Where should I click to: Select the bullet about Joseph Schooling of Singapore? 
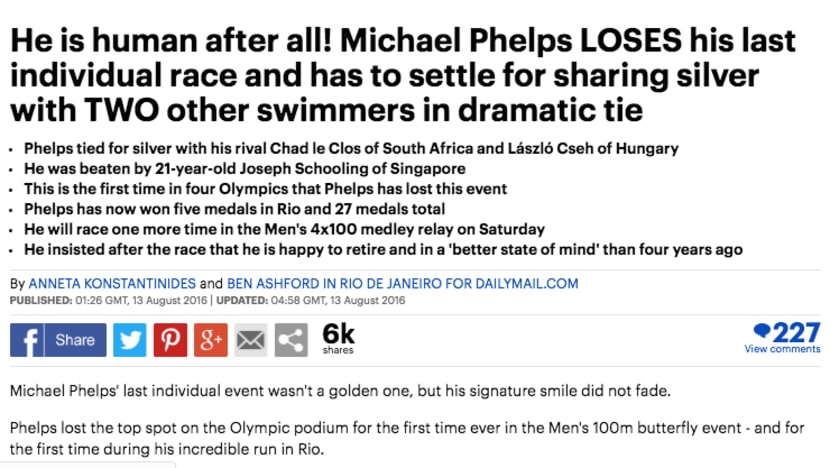click(x=245, y=168)
